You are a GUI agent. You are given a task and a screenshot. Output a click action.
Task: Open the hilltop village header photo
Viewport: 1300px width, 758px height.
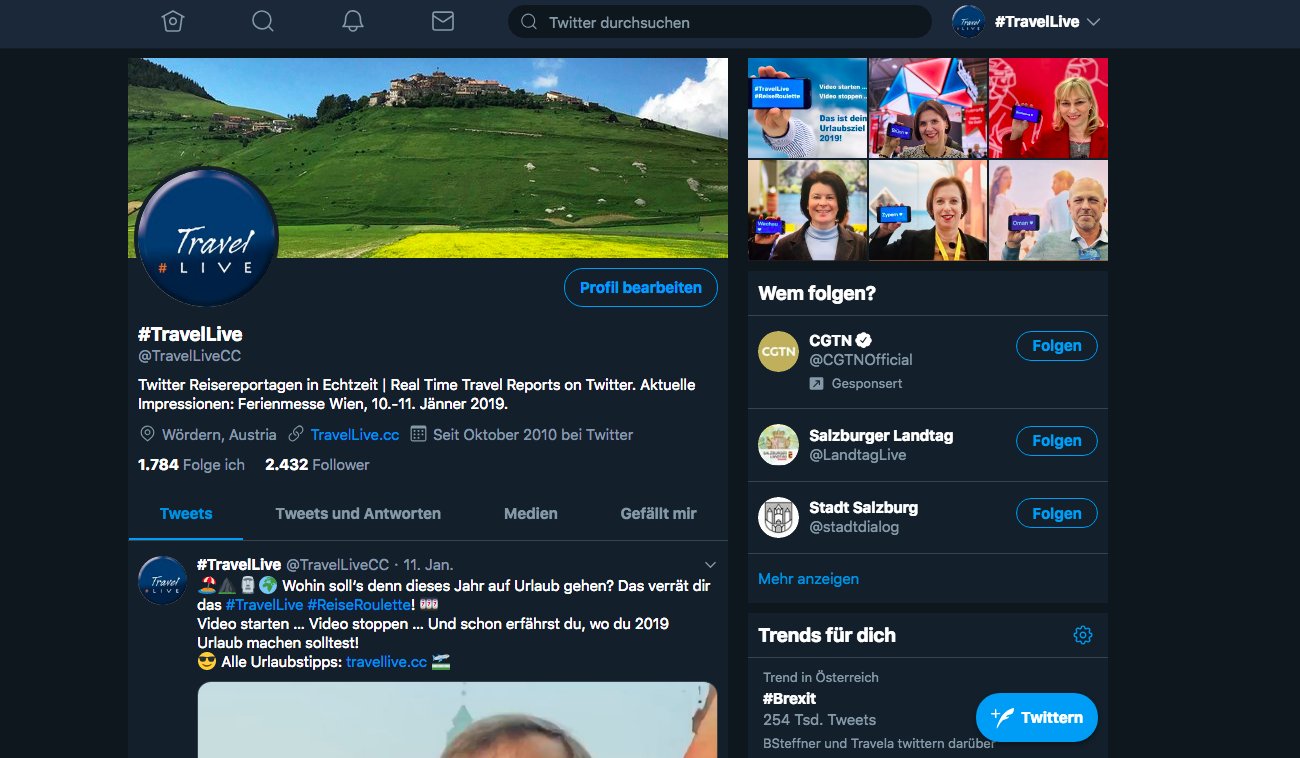click(x=428, y=158)
